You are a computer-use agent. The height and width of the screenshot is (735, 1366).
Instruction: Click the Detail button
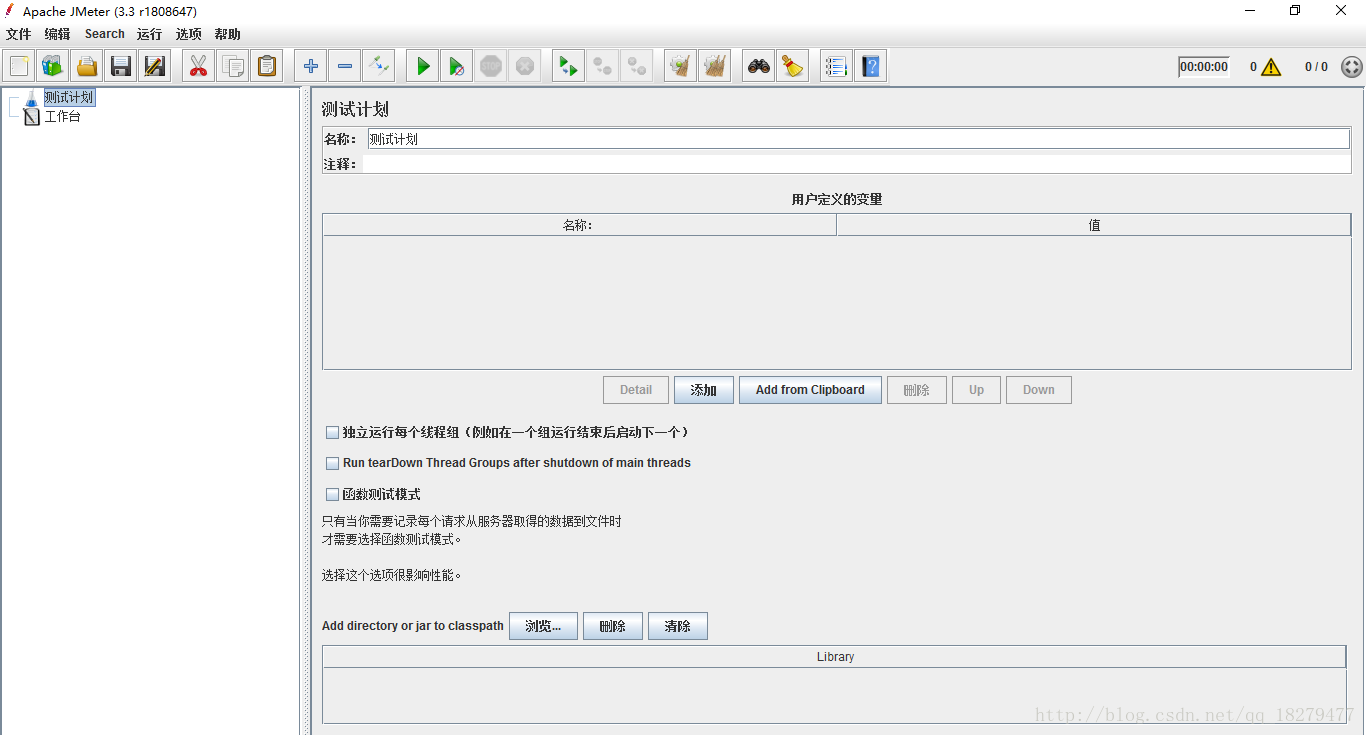pos(636,390)
